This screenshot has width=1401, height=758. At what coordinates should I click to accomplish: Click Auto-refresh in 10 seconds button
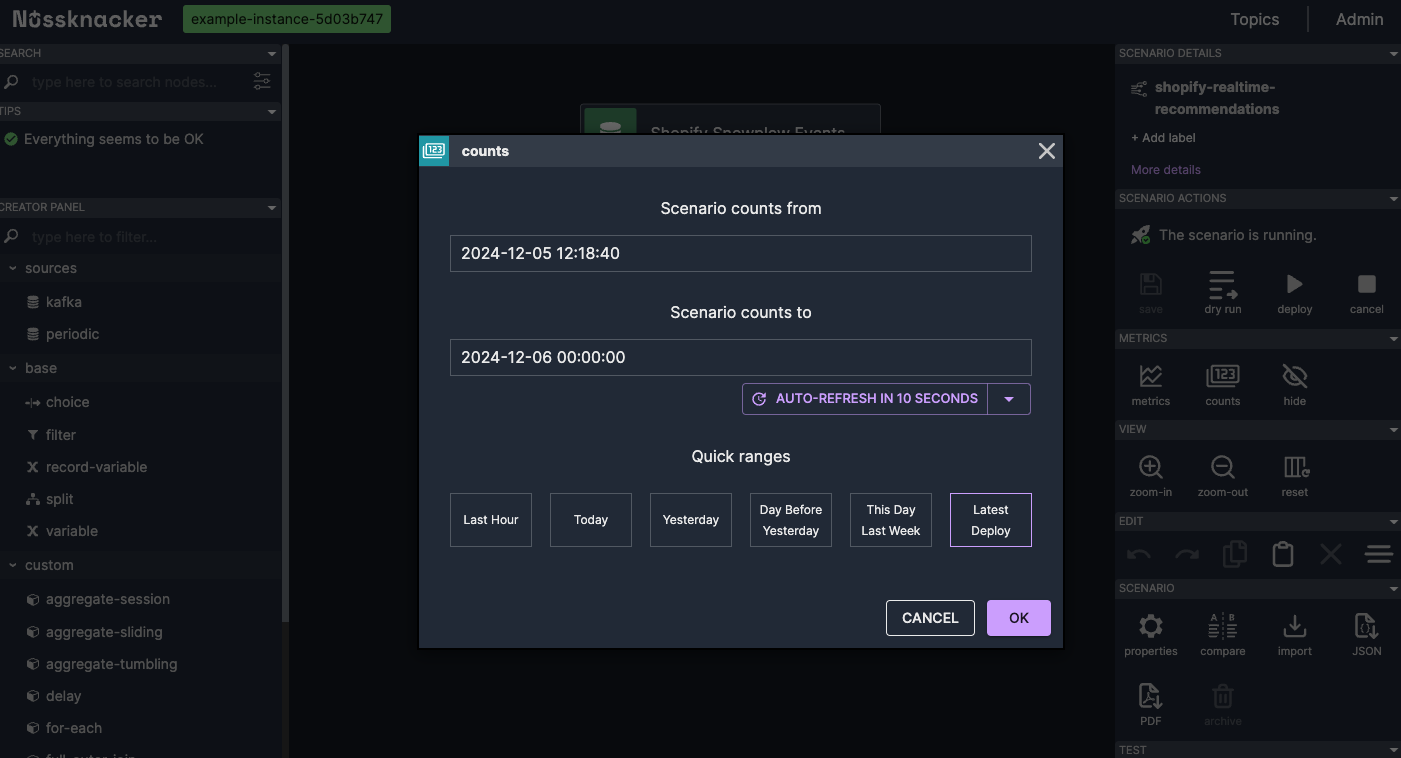click(x=865, y=399)
